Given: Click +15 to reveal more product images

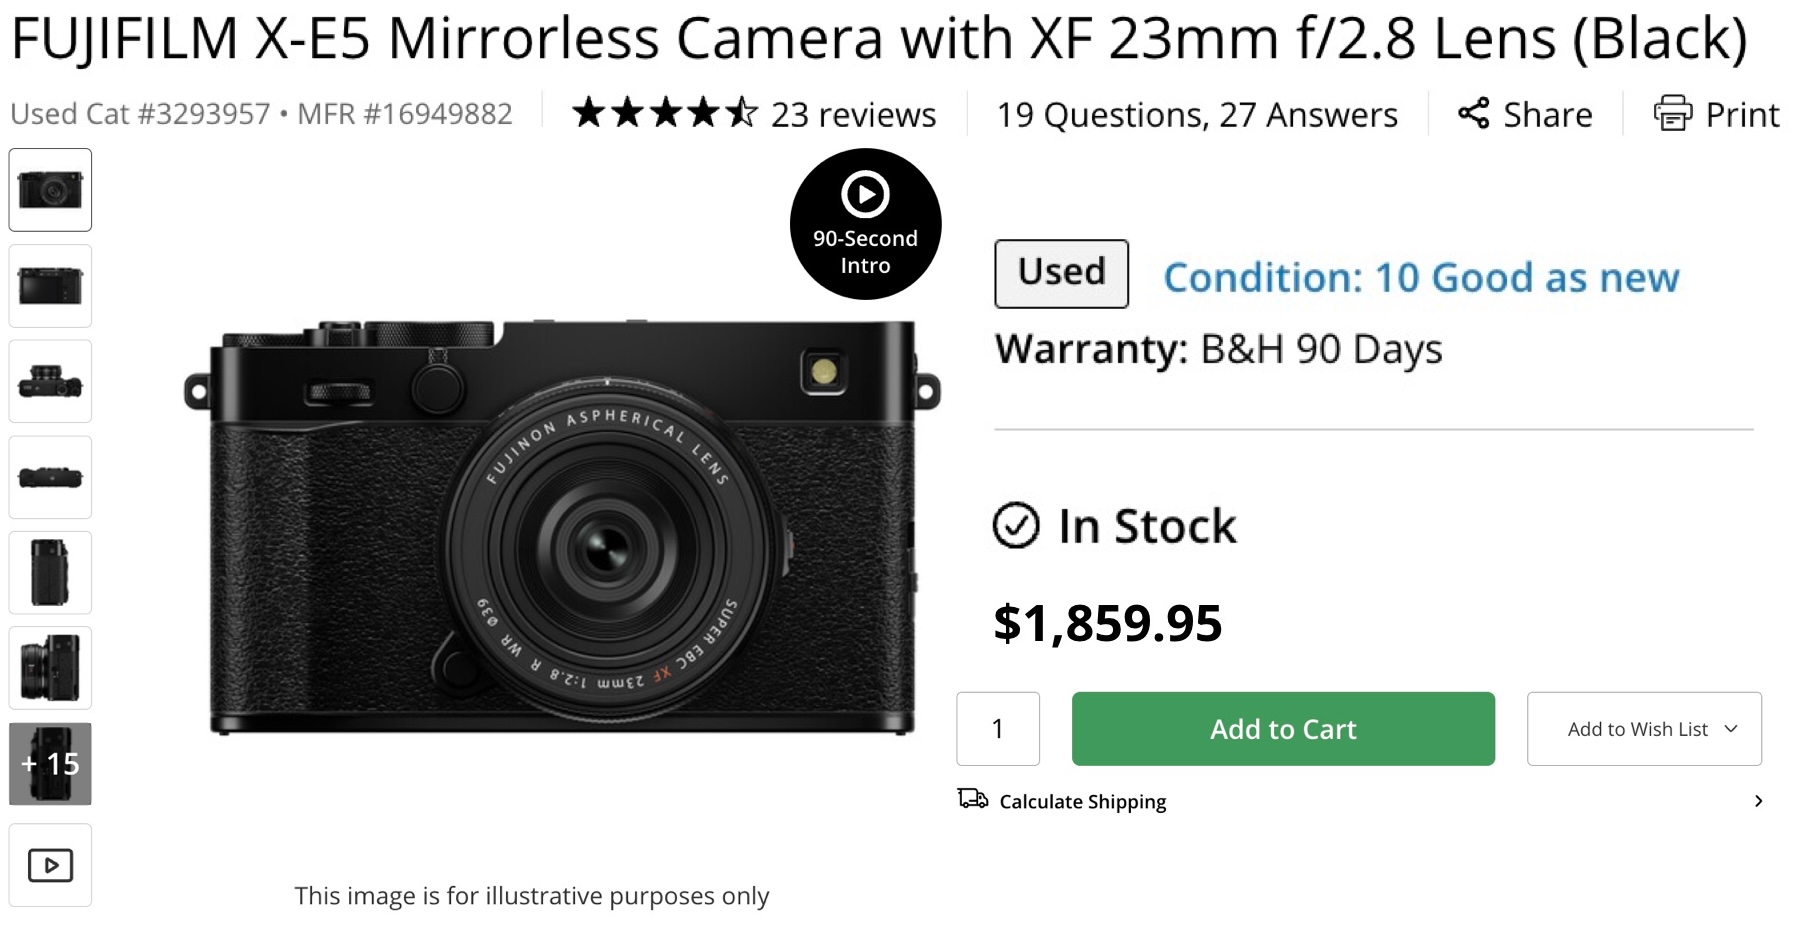Looking at the screenshot, I should [x=50, y=764].
